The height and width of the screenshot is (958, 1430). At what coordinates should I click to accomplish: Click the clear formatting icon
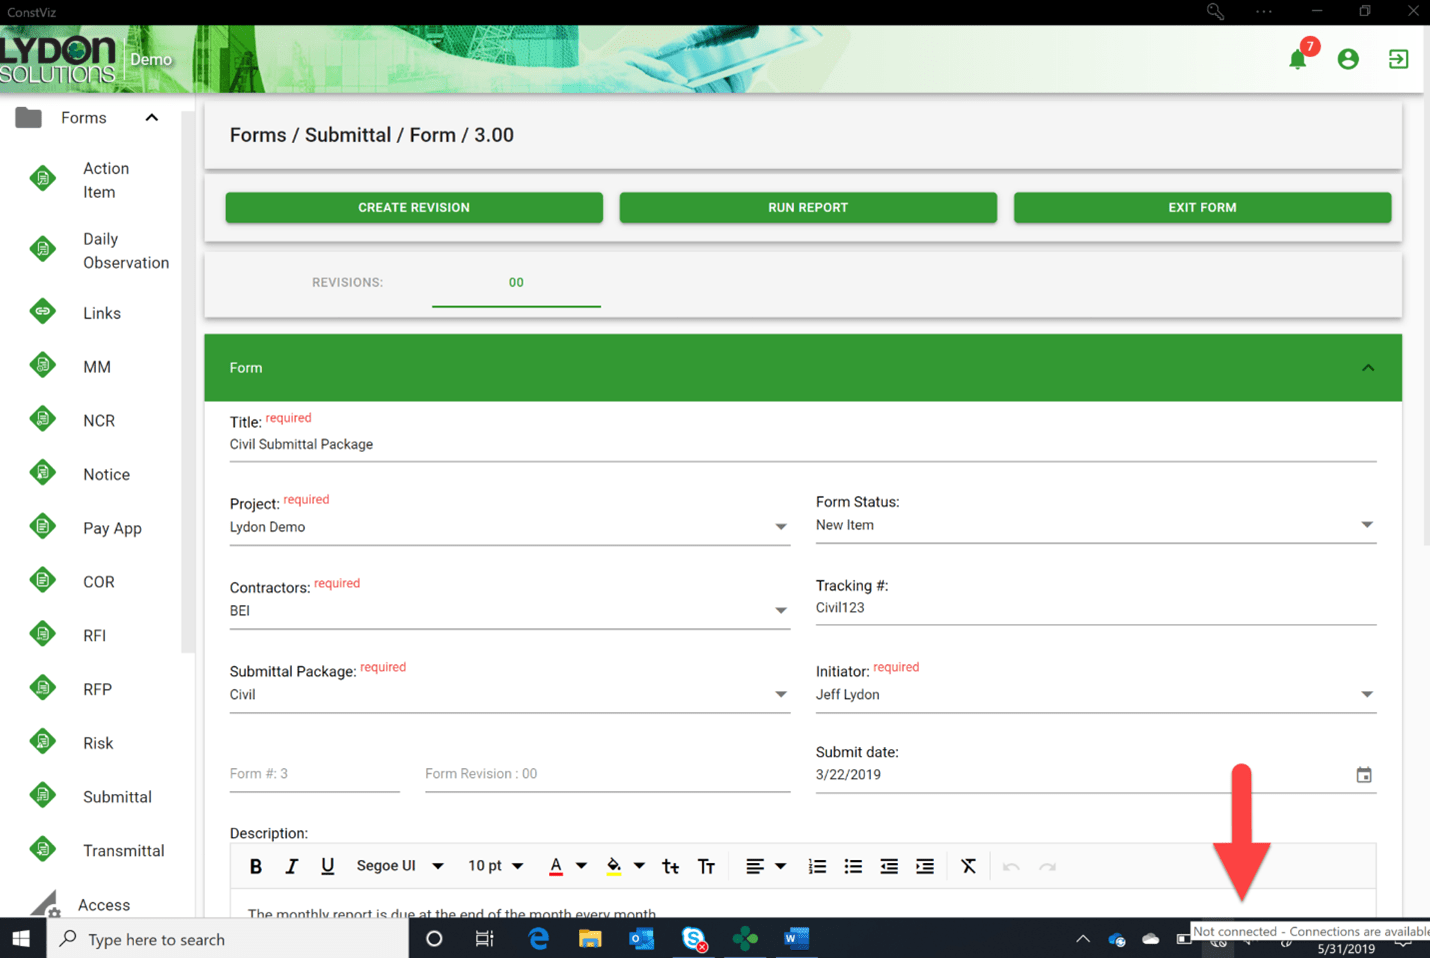click(968, 867)
